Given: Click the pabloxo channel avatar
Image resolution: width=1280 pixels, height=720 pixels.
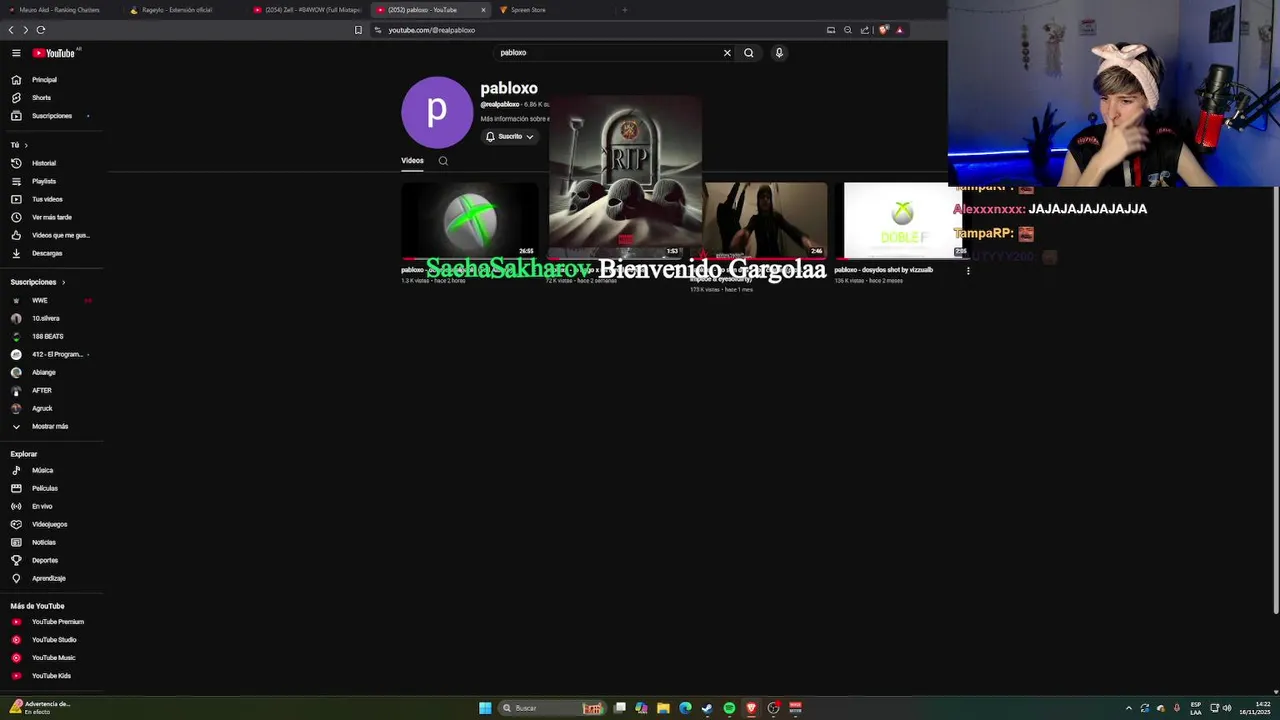Looking at the screenshot, I should click(x=437, y=112).
